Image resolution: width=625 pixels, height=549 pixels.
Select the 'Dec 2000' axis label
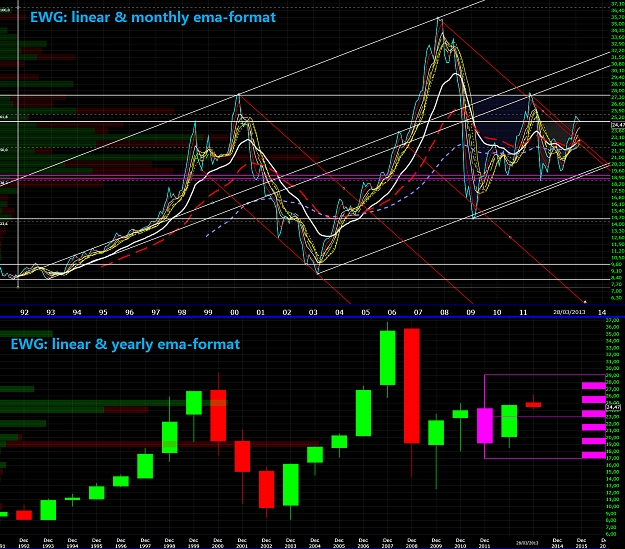point(218,543)
